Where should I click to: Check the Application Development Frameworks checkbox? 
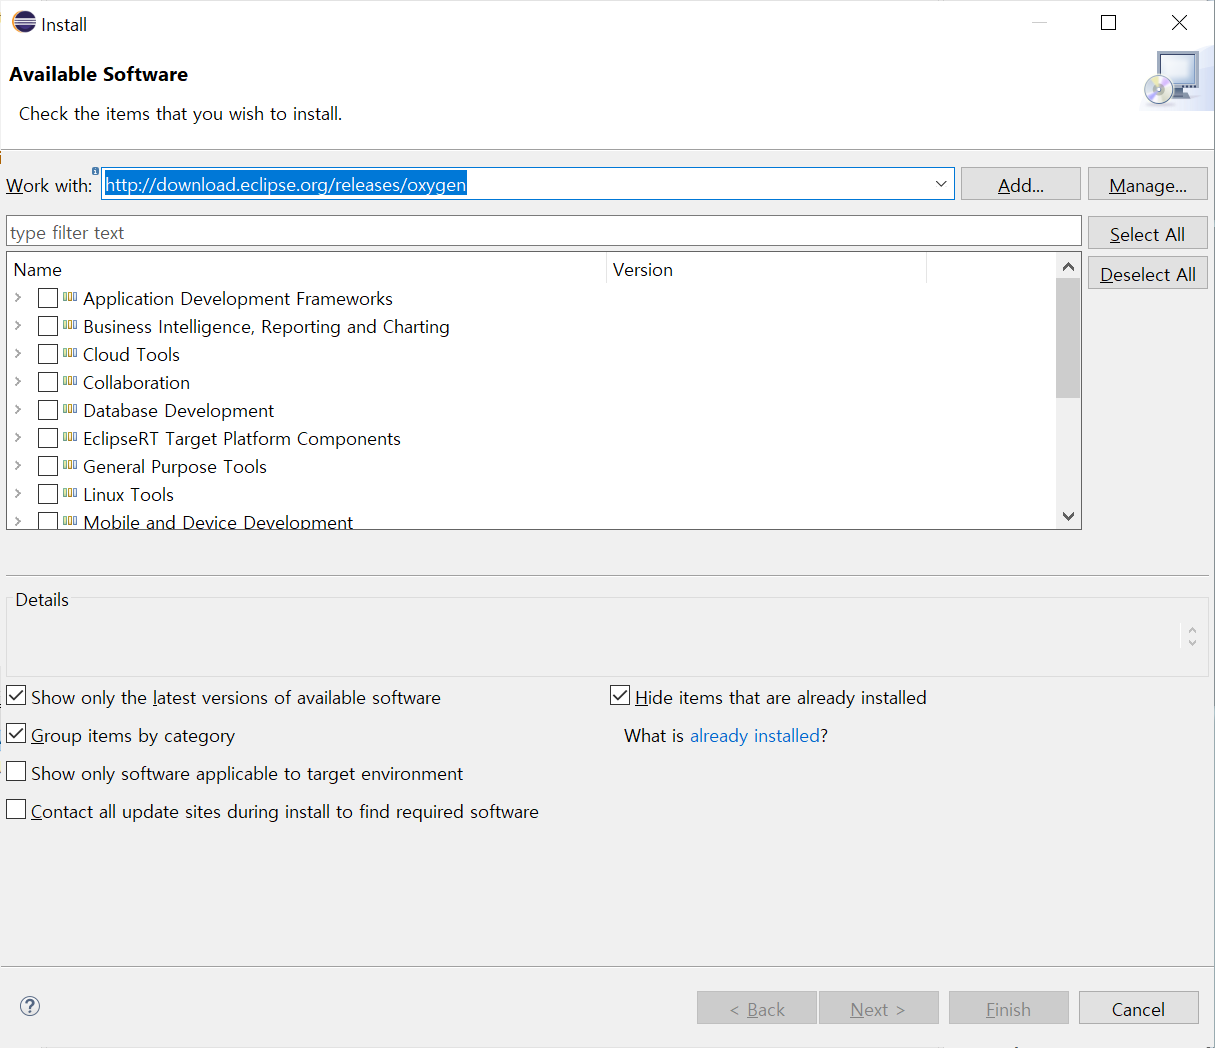[x=48, y=298]
